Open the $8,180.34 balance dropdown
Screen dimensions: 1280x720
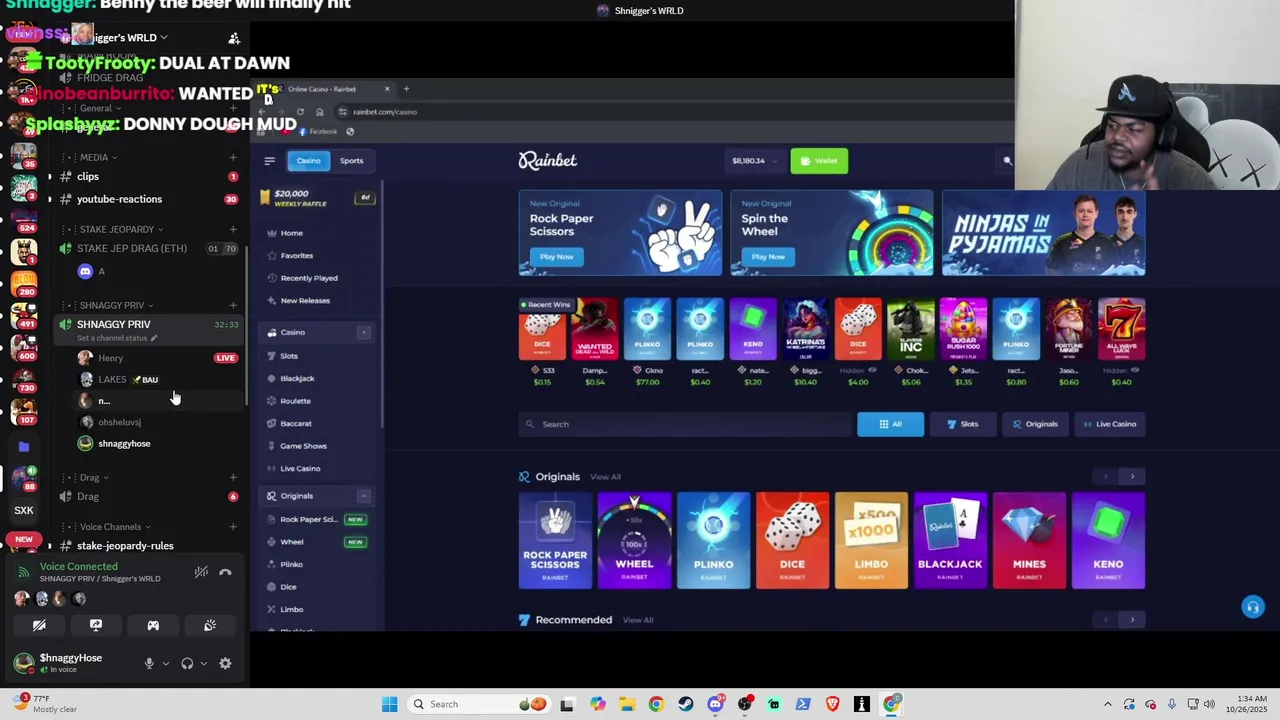pos(754,161)
